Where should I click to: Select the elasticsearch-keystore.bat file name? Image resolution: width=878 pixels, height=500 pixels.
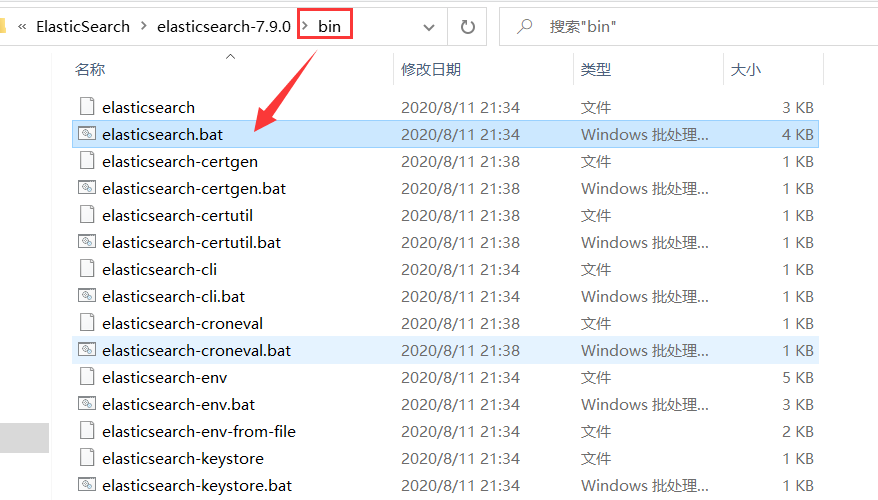[x=197, y=485]
